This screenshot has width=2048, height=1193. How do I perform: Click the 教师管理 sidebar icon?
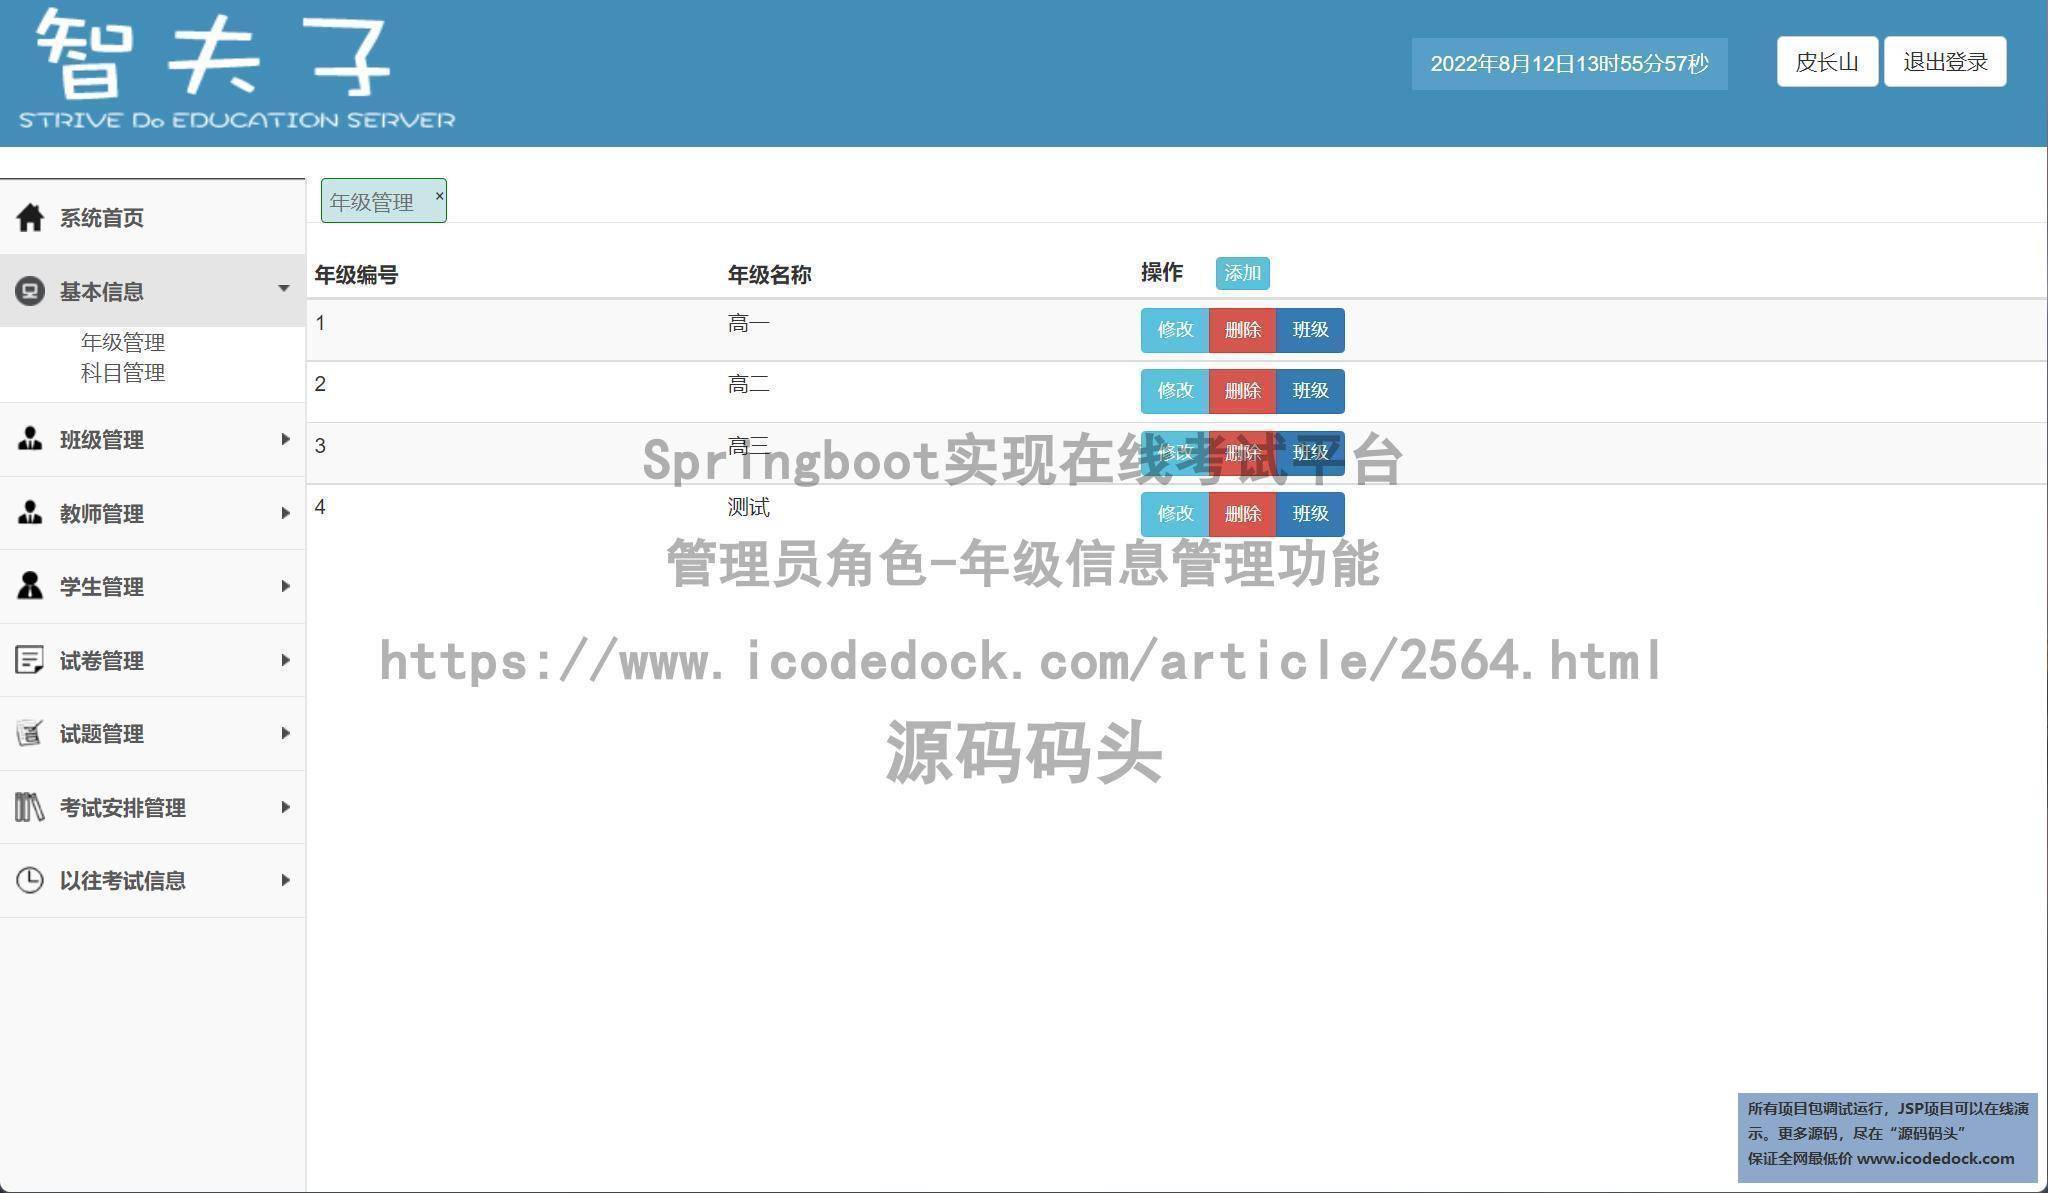pyautogui.click(x=30, y=513)
